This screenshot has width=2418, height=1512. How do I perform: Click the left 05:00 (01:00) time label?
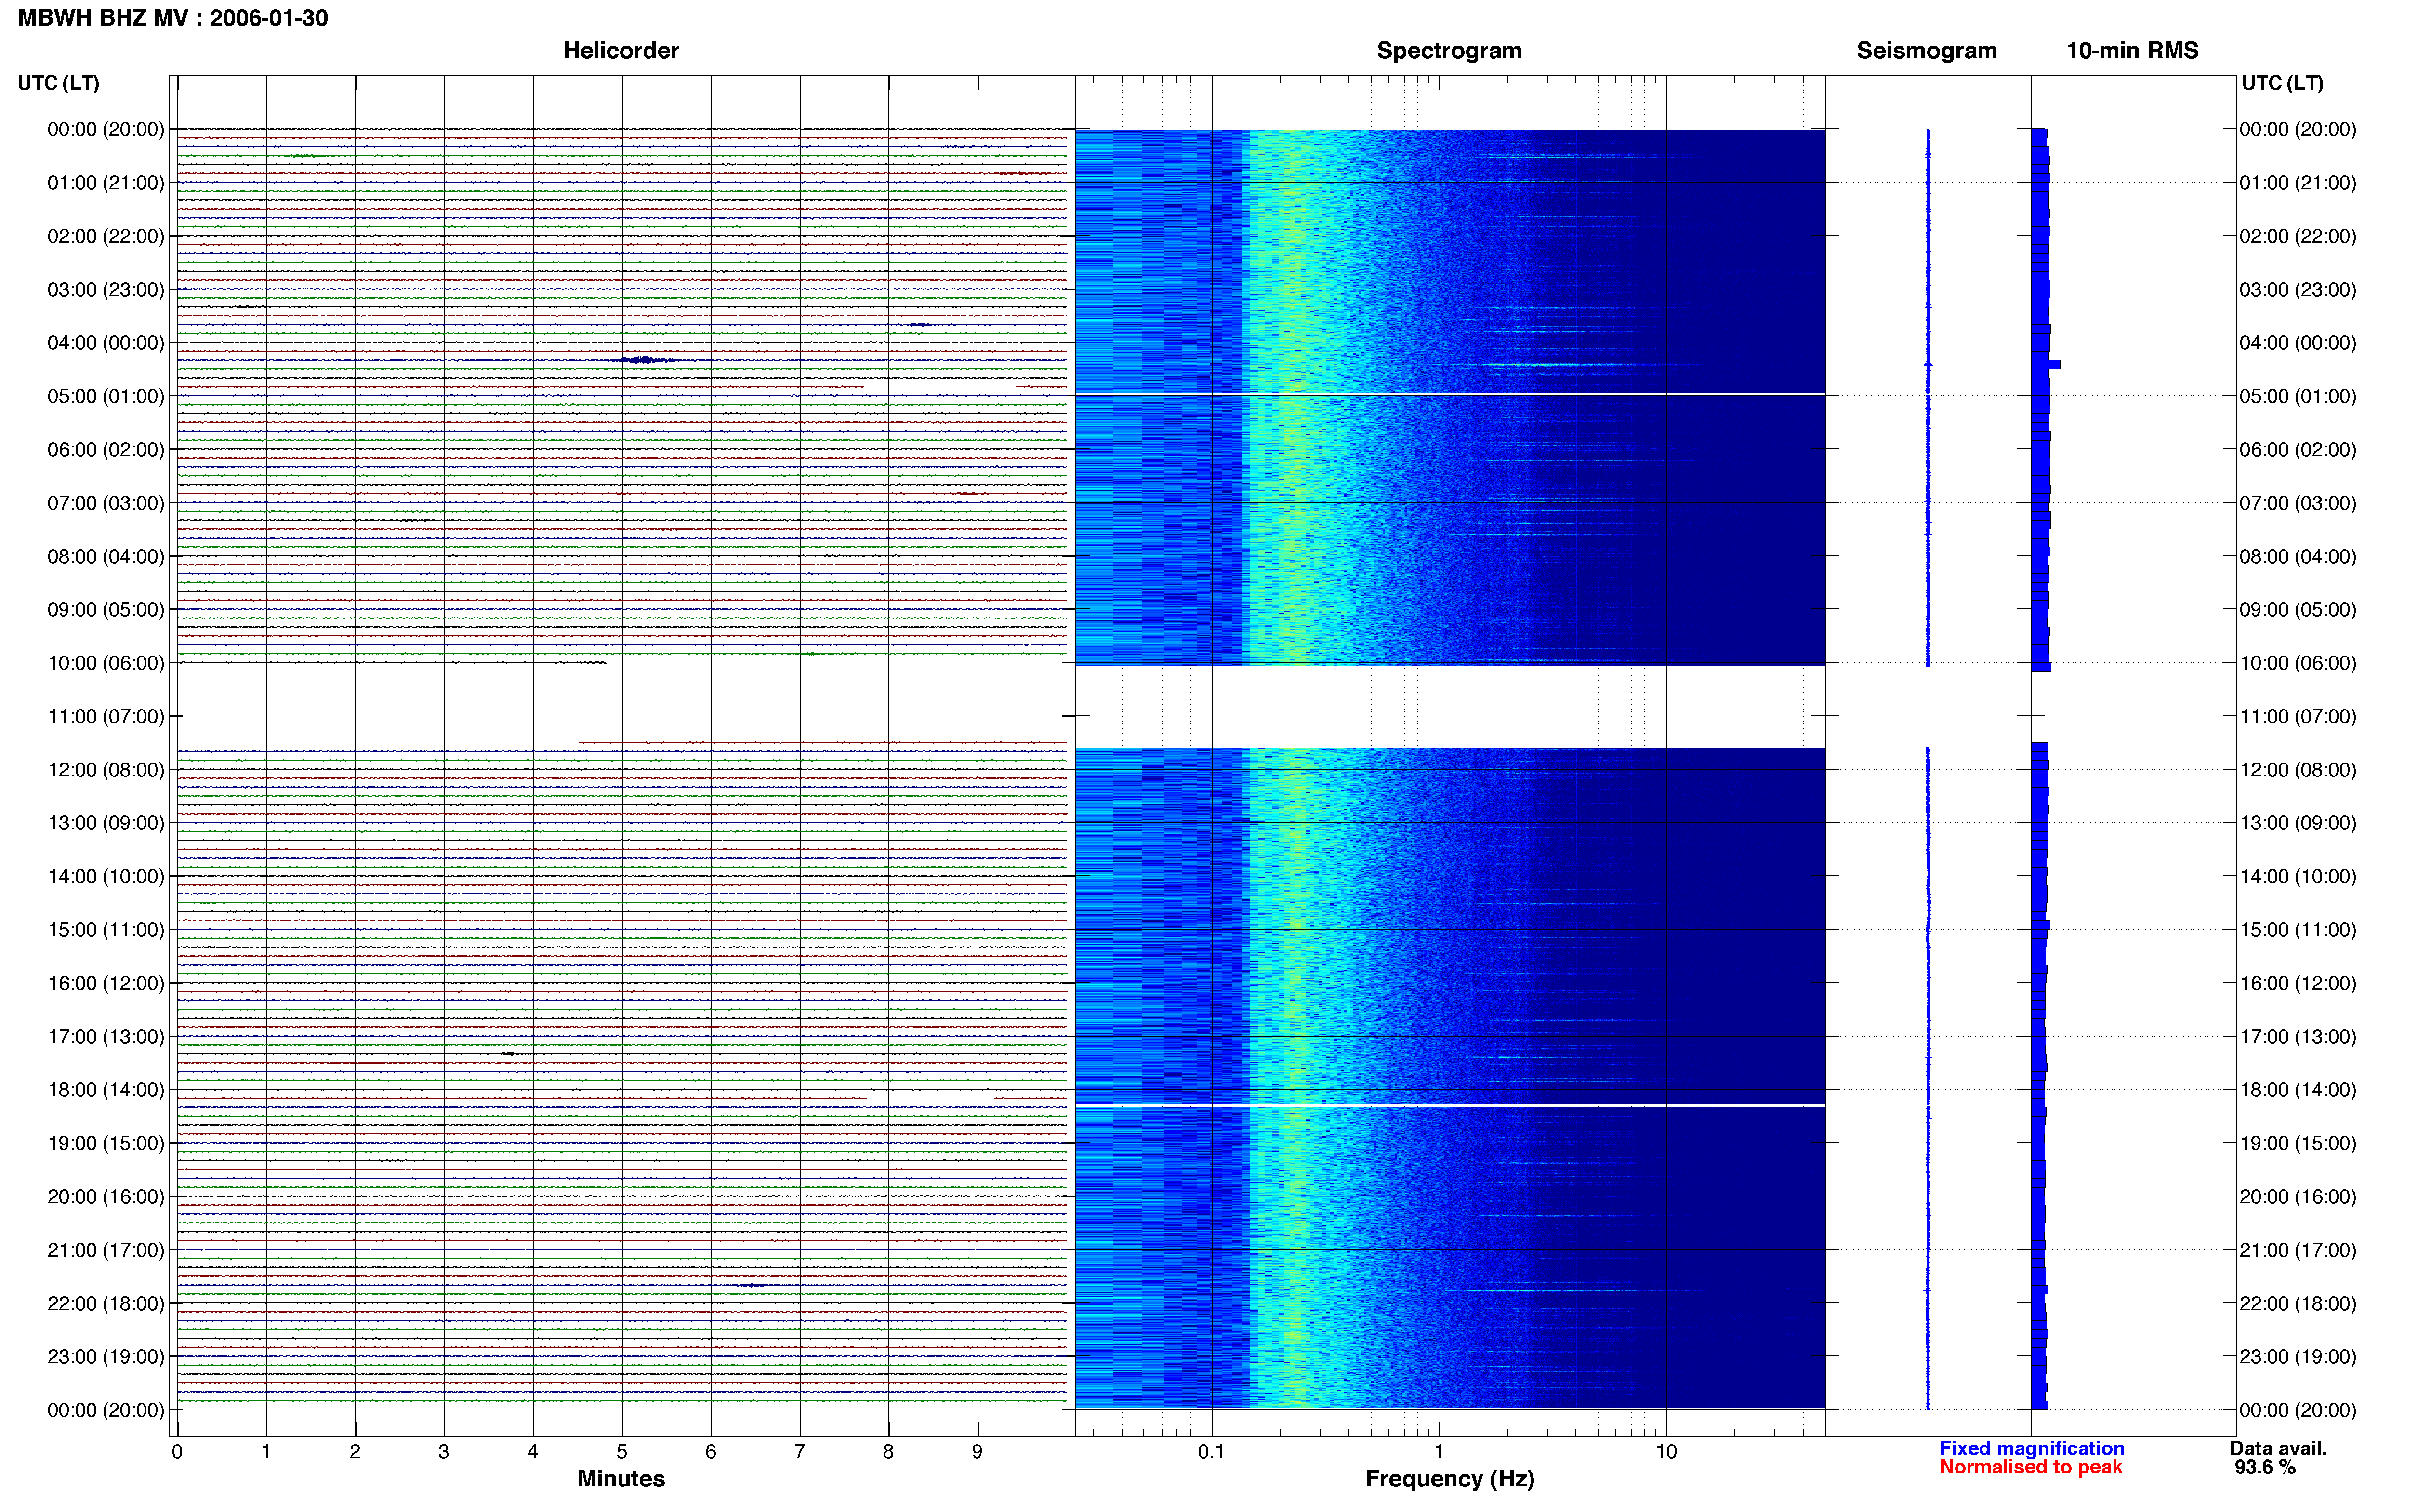[106, 396]
